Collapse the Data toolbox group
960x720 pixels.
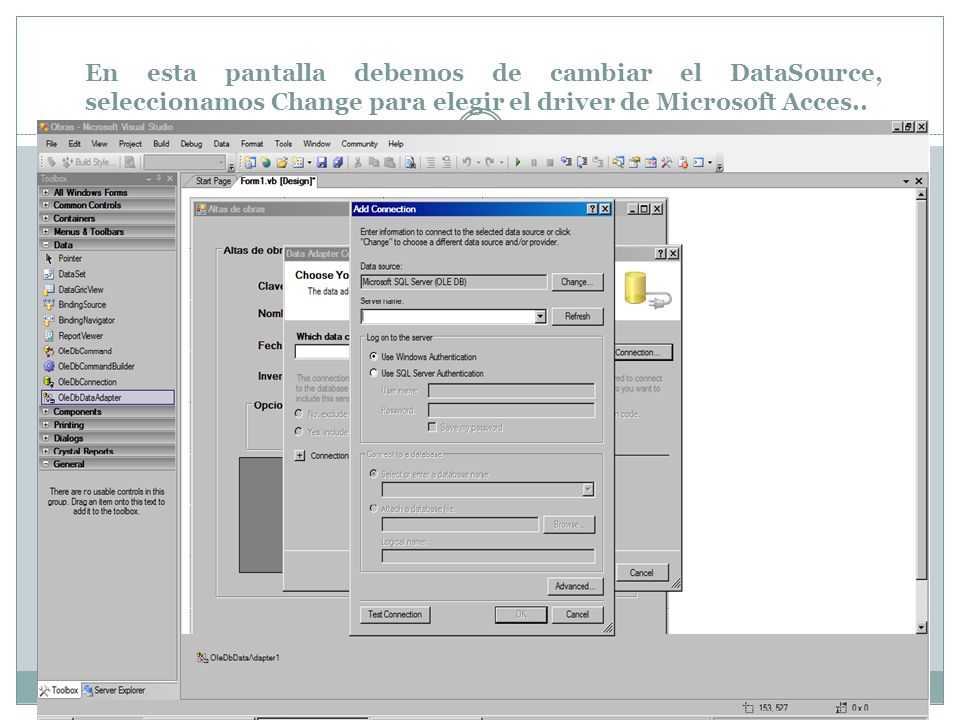tap(45, 244)
